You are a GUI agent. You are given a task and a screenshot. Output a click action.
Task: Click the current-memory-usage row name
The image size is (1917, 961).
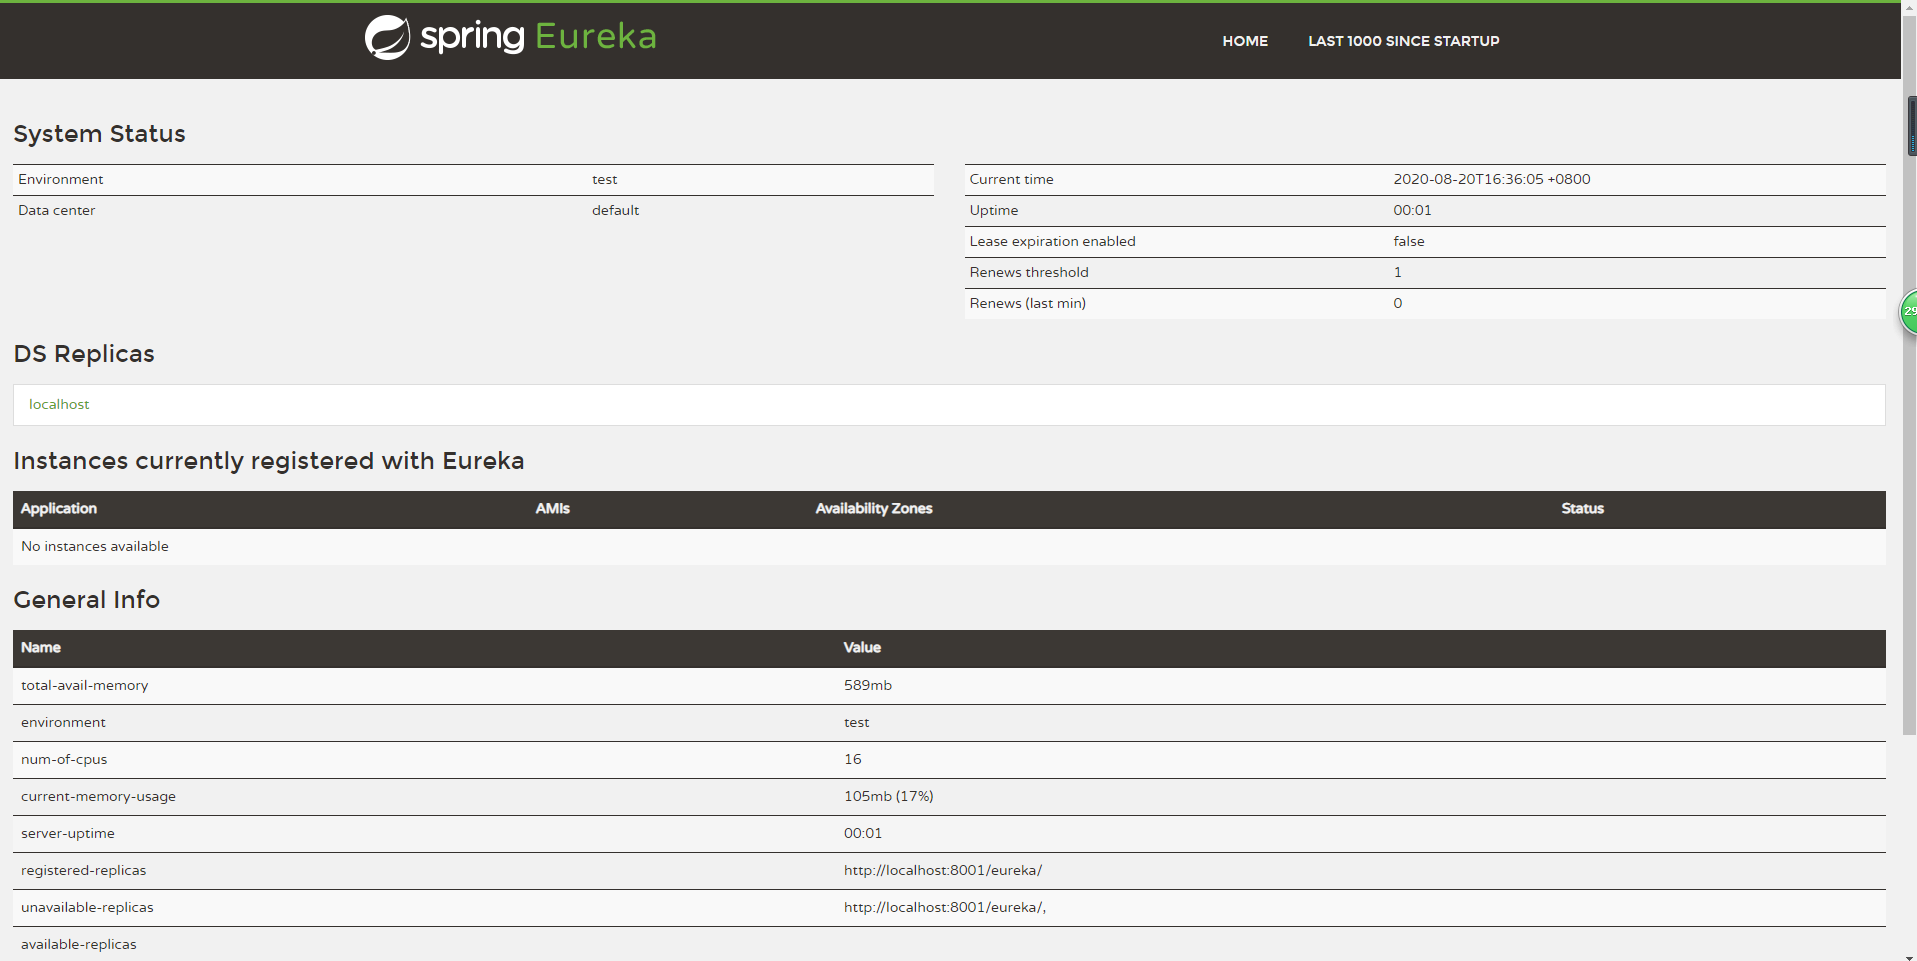click(98, 796)
